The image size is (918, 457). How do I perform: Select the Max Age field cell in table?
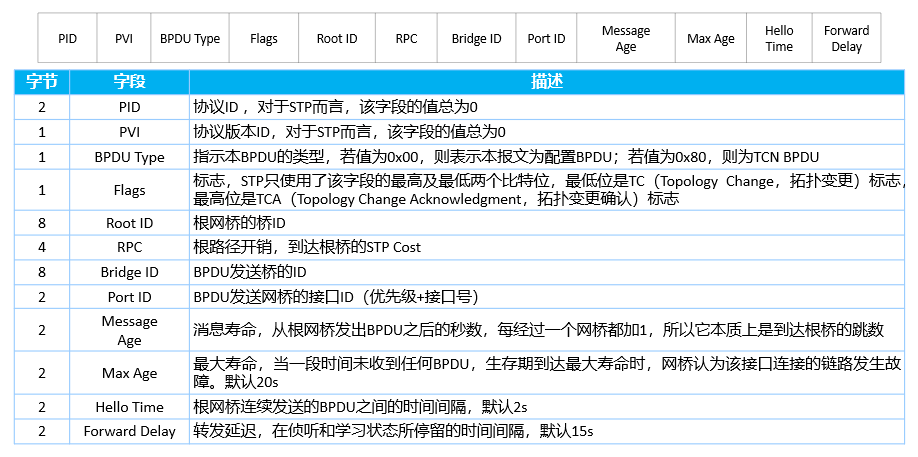[x=129, y=373]
